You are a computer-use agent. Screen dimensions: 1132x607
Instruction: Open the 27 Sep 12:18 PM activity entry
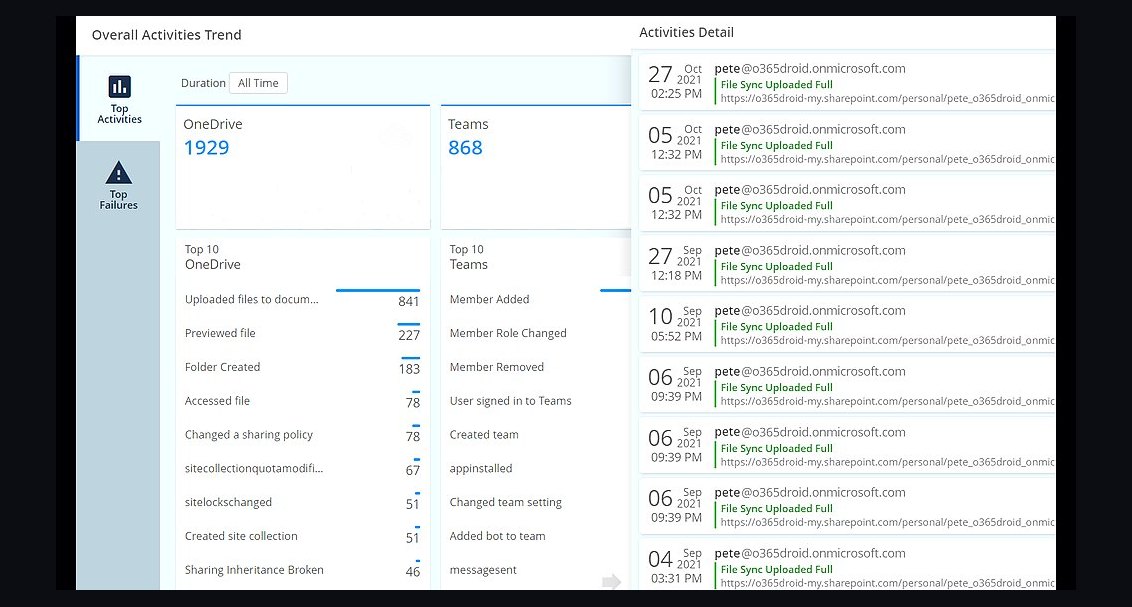click(848, 265)
